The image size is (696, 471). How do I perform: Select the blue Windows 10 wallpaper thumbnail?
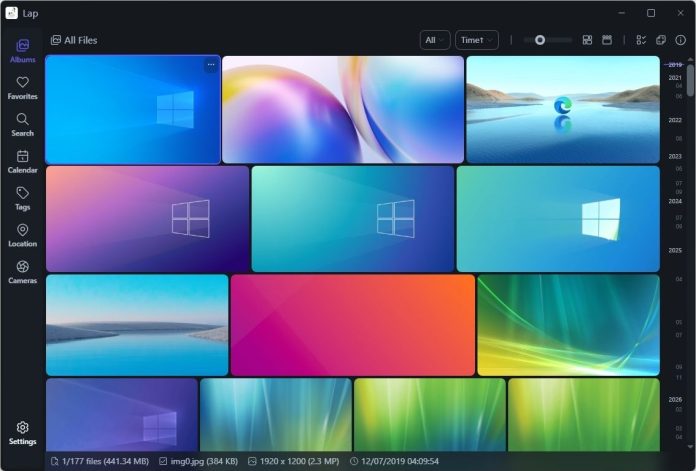[133, 110]
